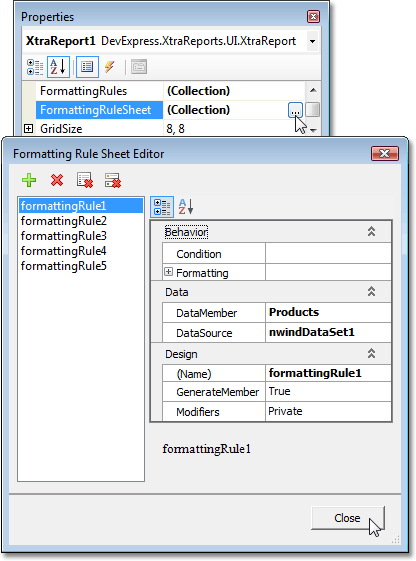Click the Properties list view icon
This screenshot has height=561, width=416.
point(87,67)
